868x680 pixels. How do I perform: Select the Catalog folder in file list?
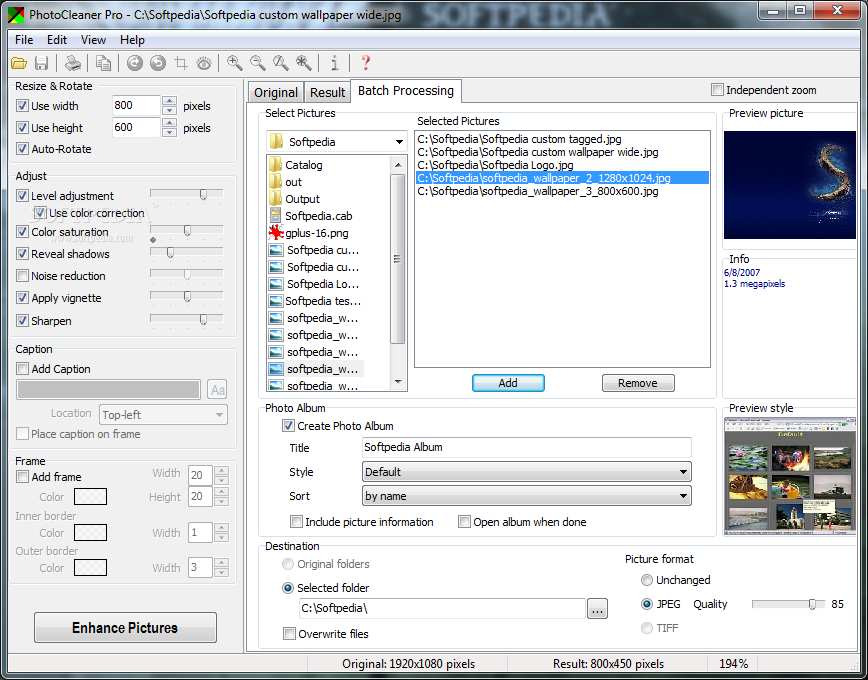(x=303, y=165)
